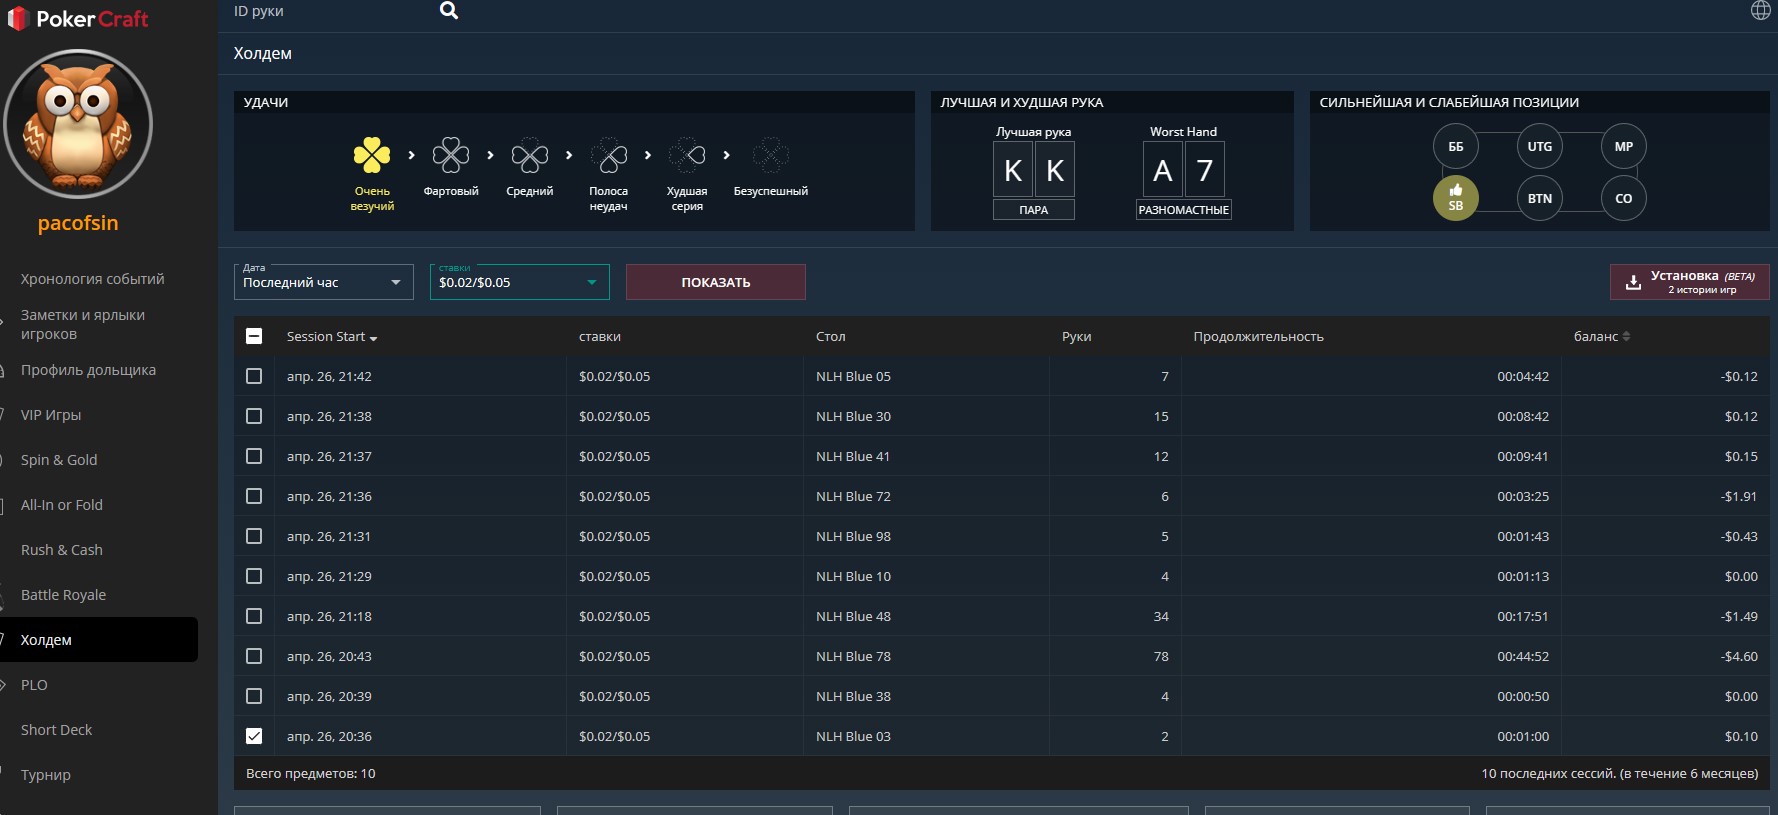This screenshot has width=1778, height=815.
Task: Sort by баланс column
Action: tap(1602, 337)
